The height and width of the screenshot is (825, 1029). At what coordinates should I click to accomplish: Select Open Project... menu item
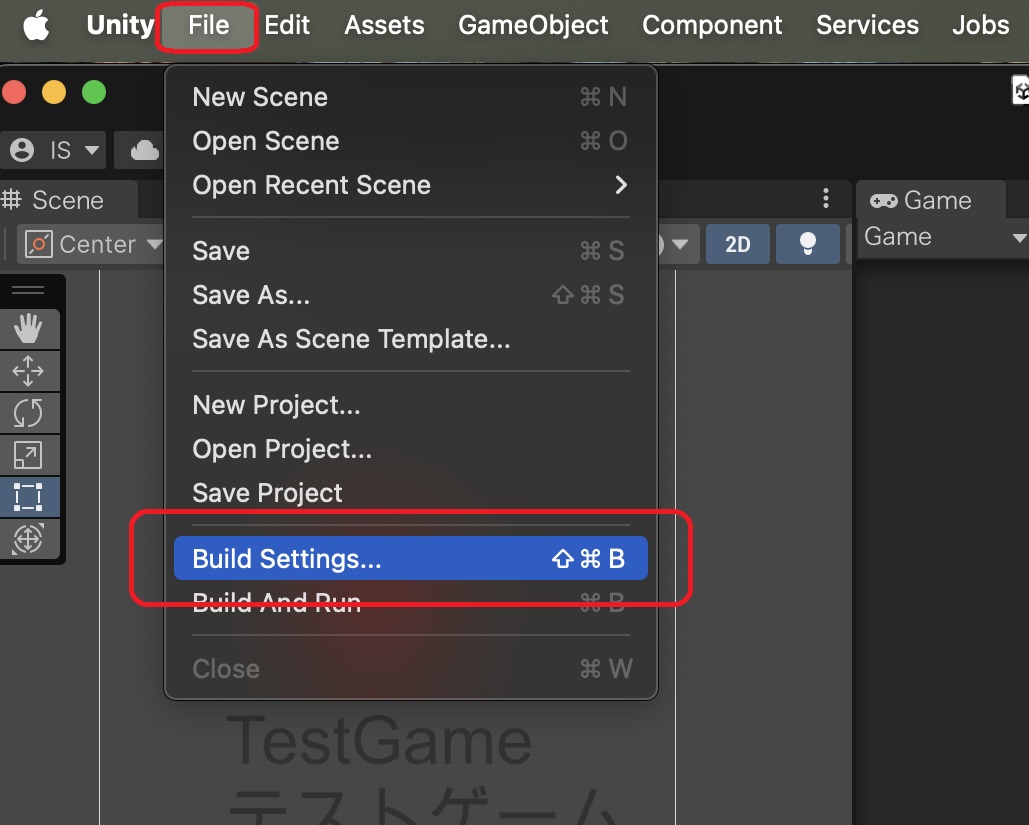click(x=410, y=449)
